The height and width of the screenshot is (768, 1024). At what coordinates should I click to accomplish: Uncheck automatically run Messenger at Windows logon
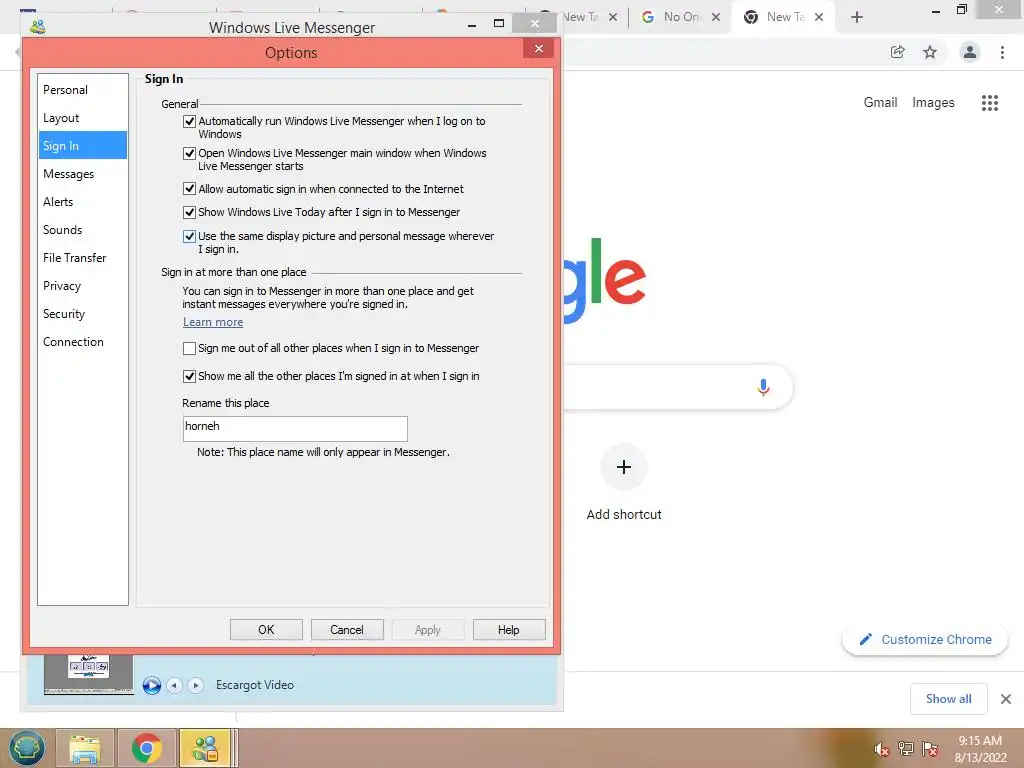(189, 121)
